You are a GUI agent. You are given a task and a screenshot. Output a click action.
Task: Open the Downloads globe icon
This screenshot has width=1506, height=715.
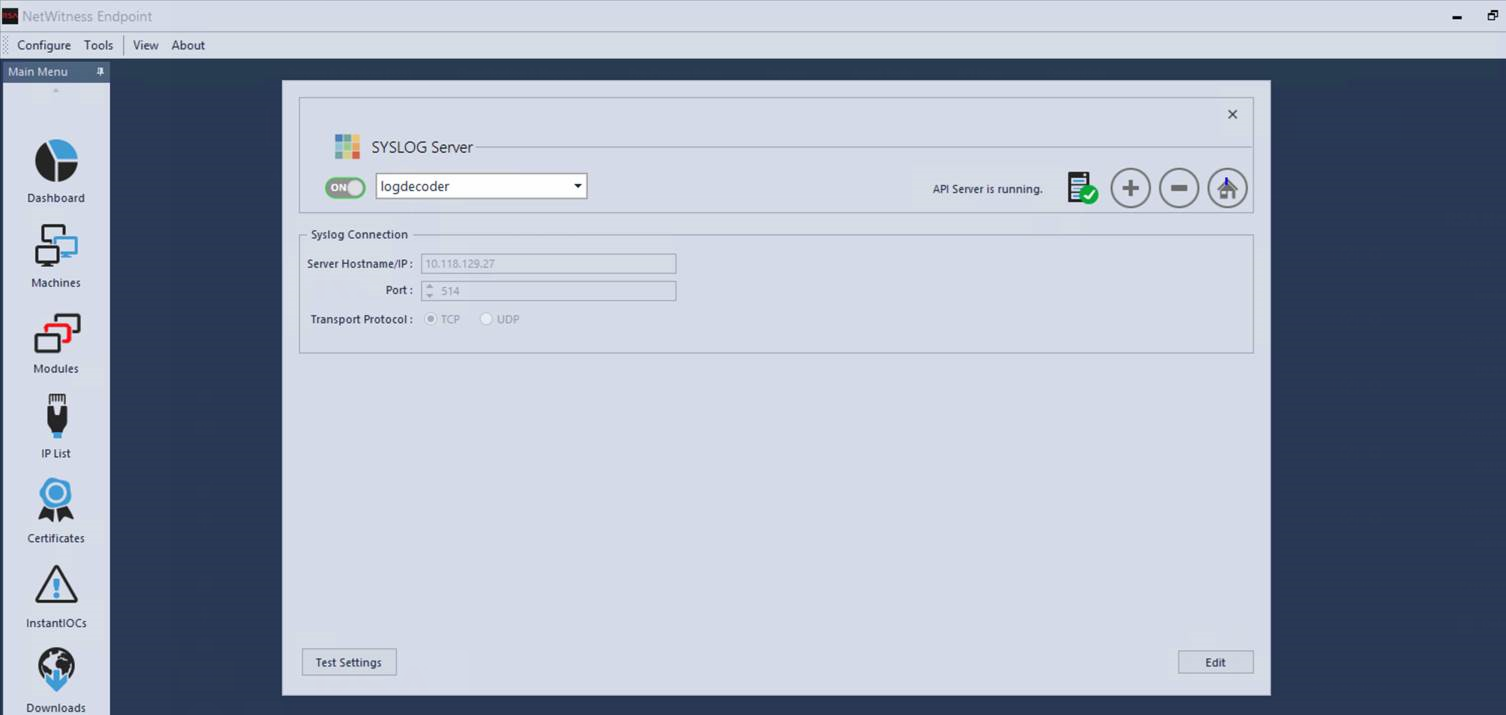pyautogui.click(x=56, y=670)
